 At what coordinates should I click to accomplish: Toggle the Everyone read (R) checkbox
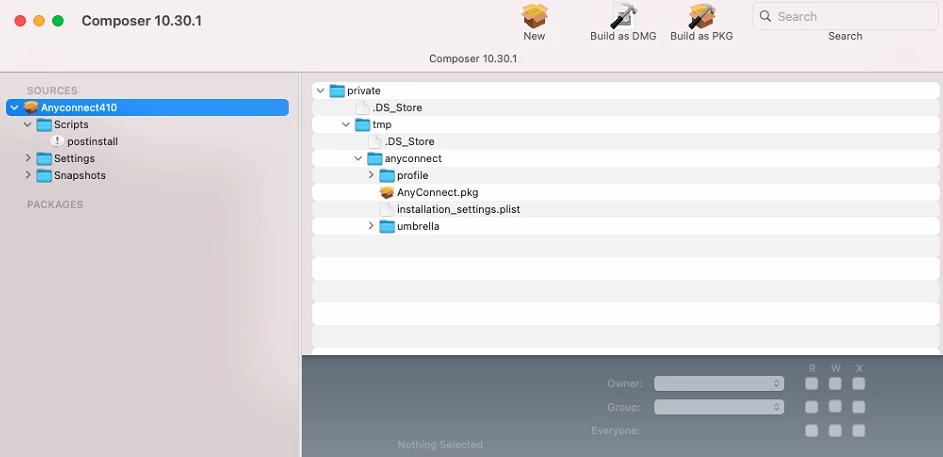click(812, 431)
